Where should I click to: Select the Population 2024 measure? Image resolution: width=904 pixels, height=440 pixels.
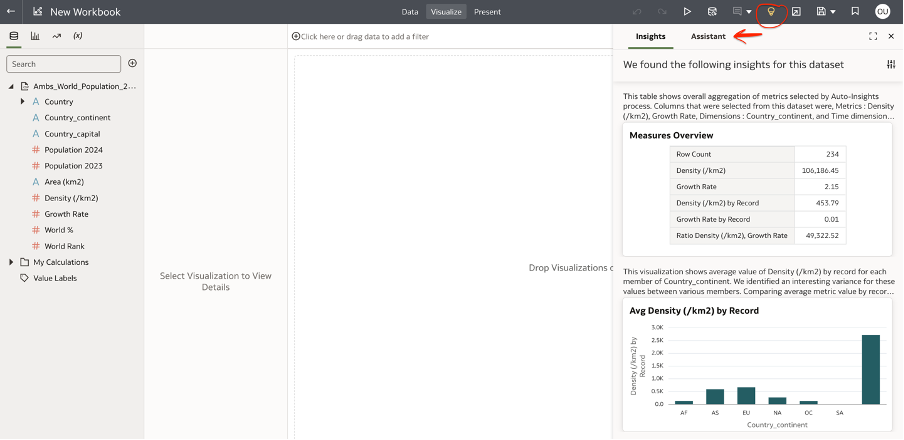click(73, 150)
